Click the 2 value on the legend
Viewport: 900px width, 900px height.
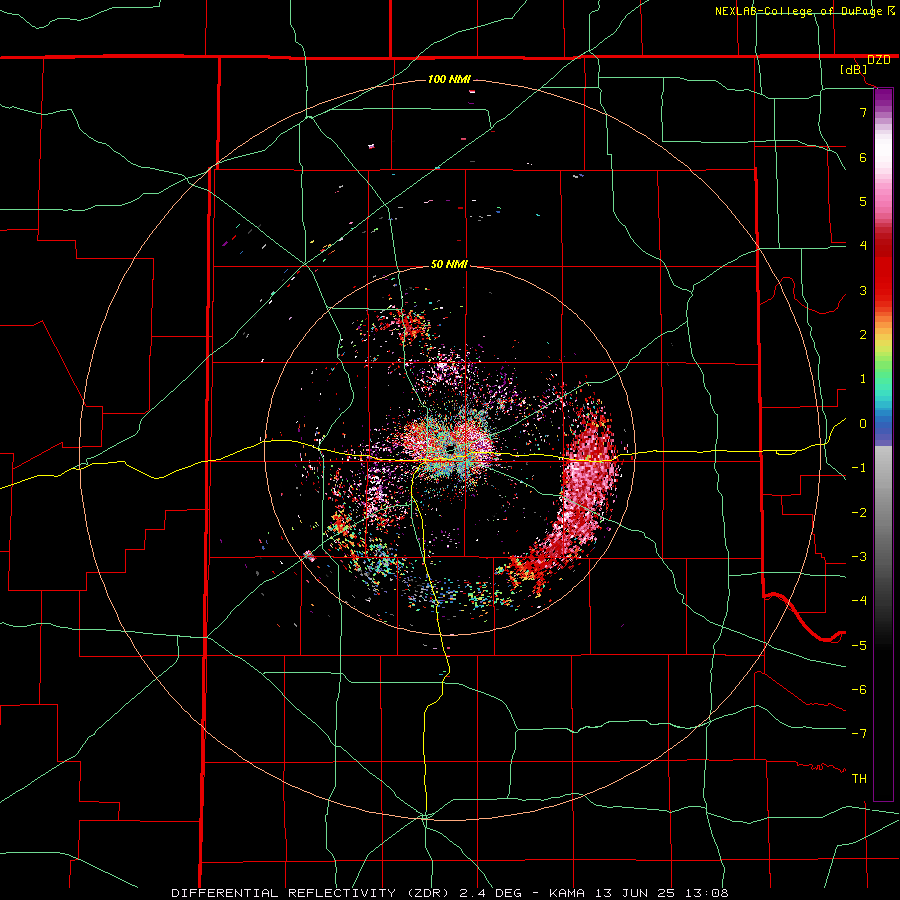[x=863, y=335]
